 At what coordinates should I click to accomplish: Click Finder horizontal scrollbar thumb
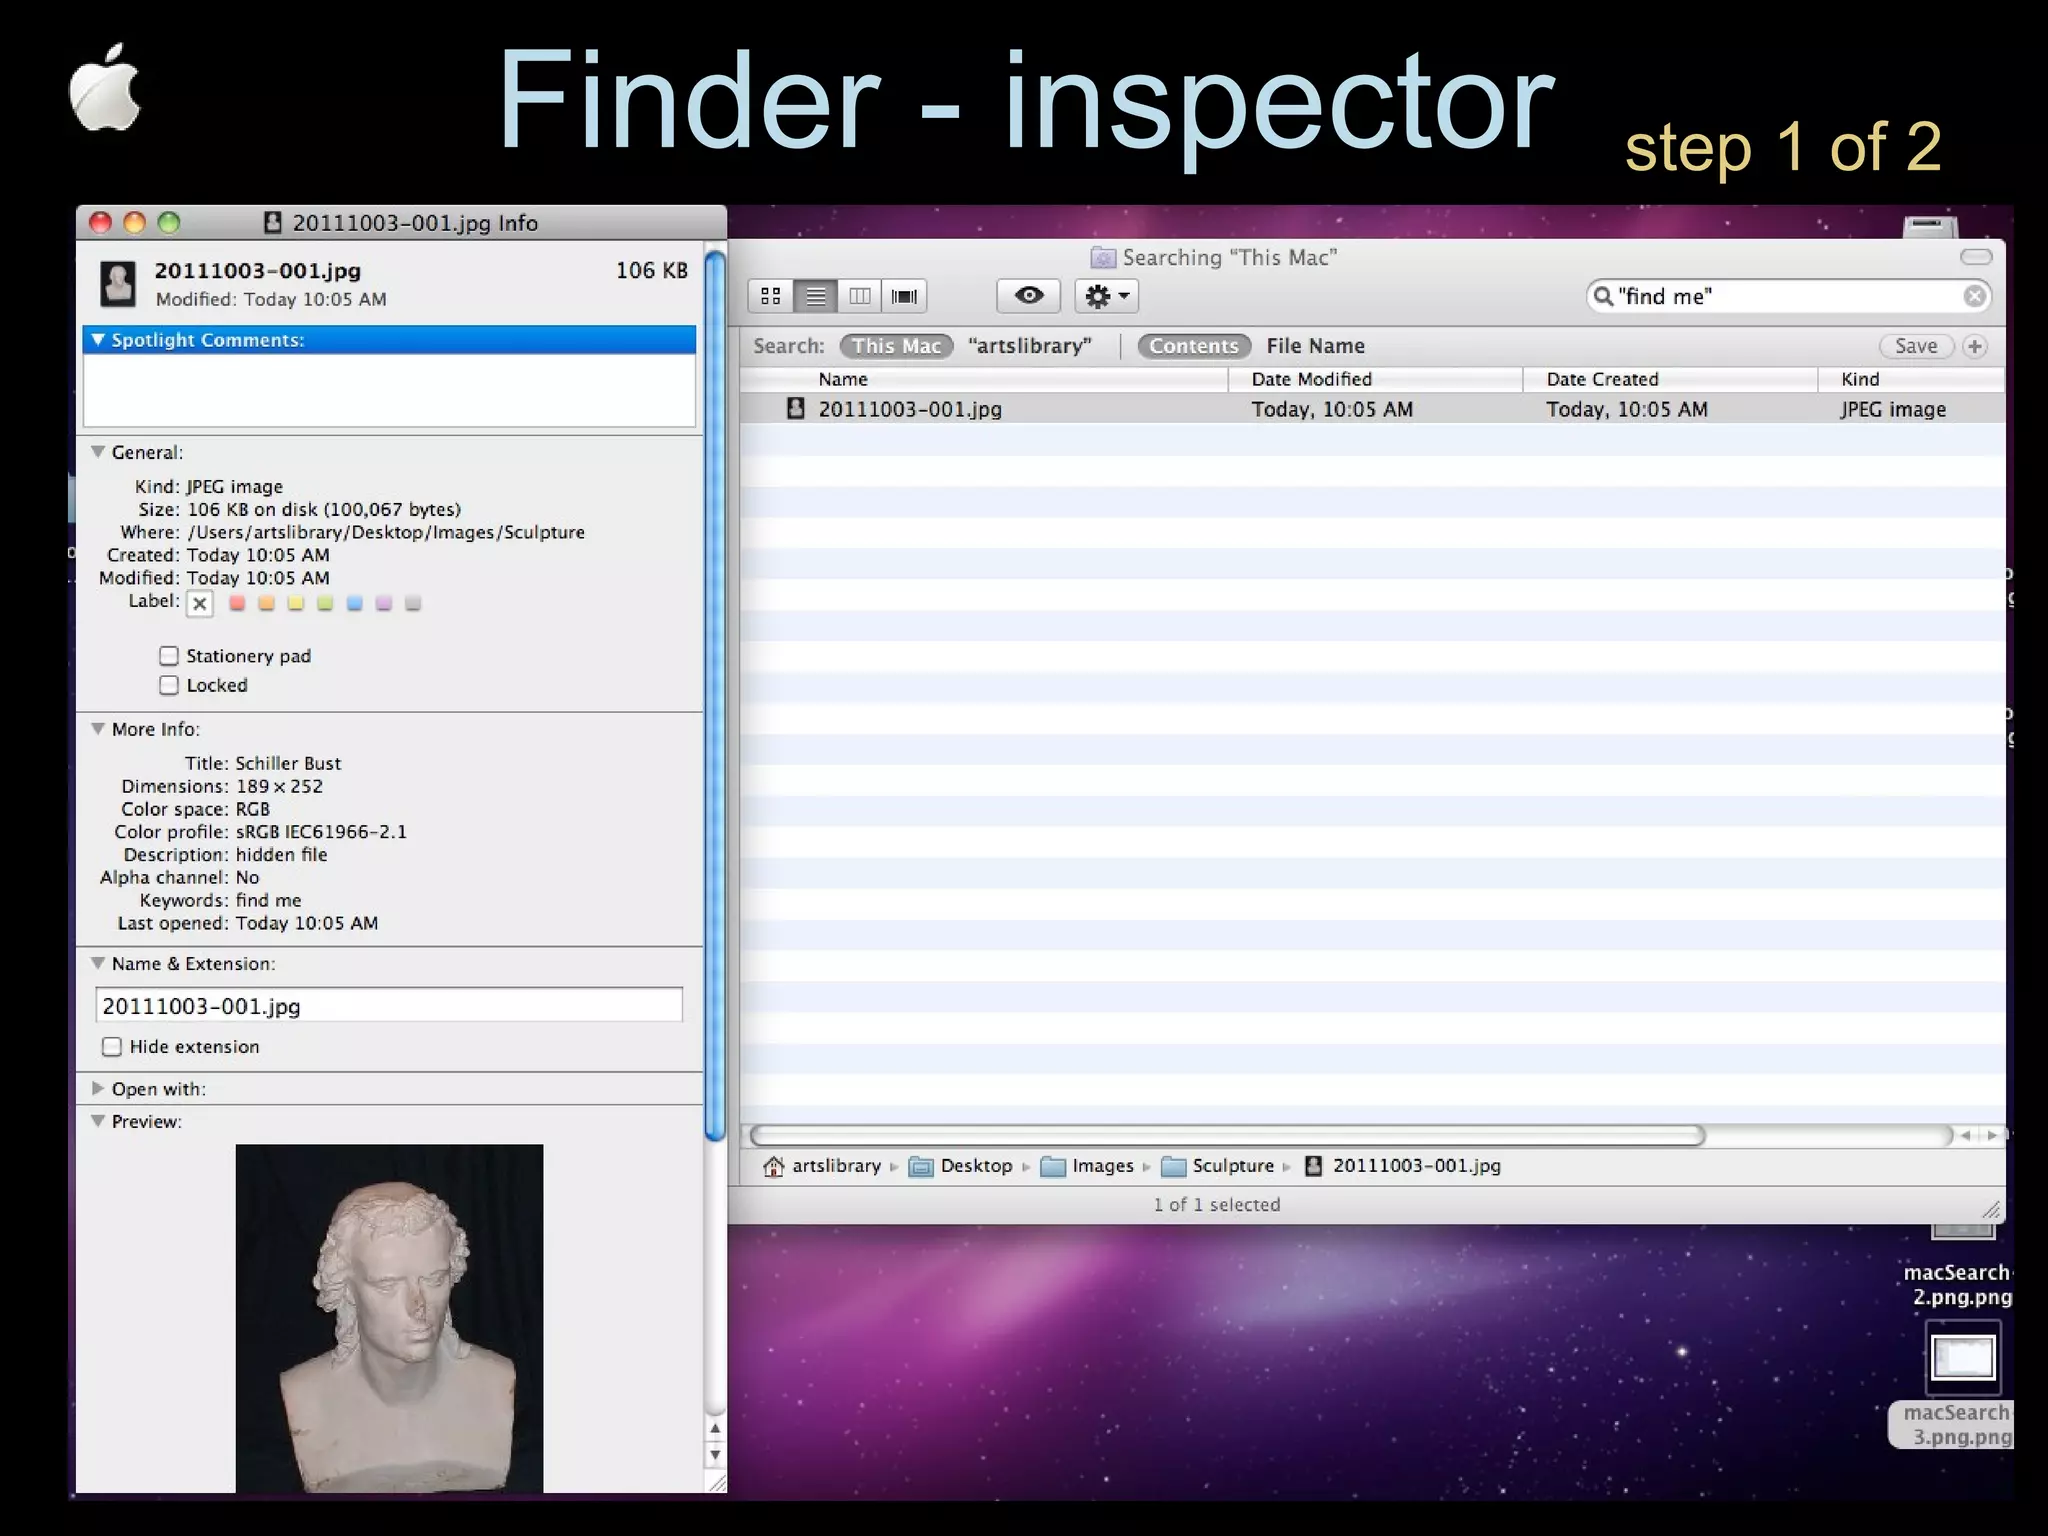[1228, 1135]
